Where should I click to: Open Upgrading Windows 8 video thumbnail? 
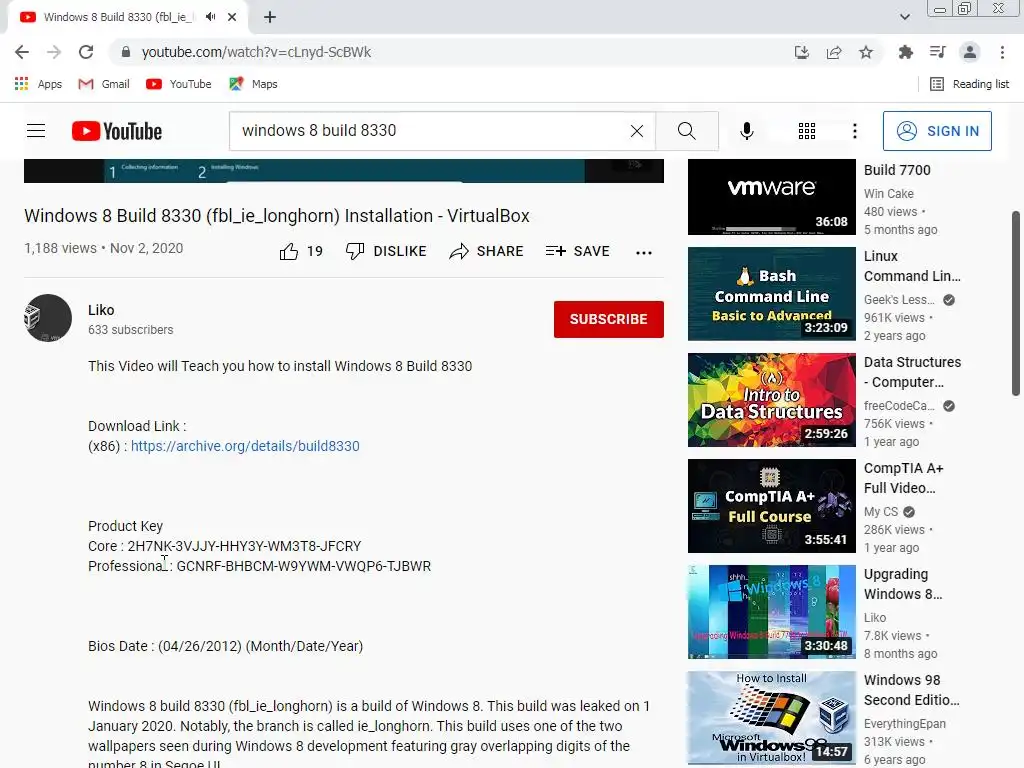(x=771, y=612)
